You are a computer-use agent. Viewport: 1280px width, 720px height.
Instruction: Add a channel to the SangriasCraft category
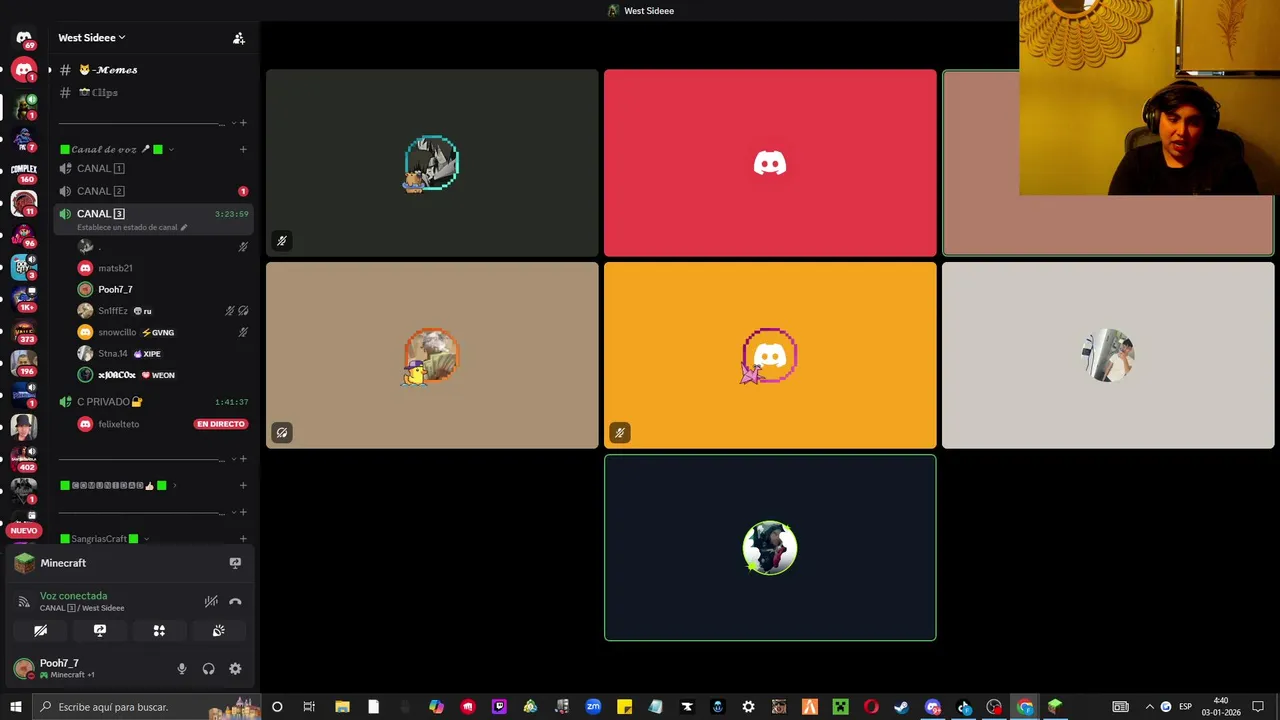(243, 539)
